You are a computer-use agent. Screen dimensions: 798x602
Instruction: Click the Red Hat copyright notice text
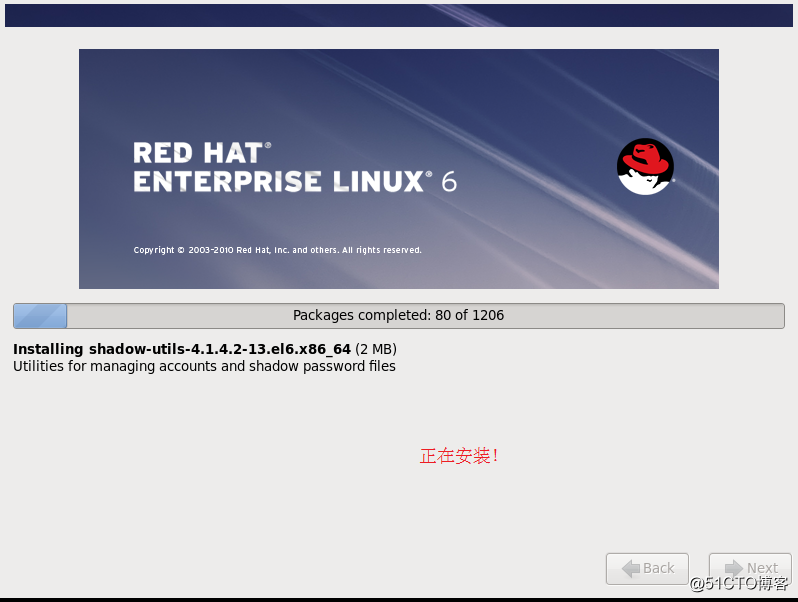(x=277, y=250)
